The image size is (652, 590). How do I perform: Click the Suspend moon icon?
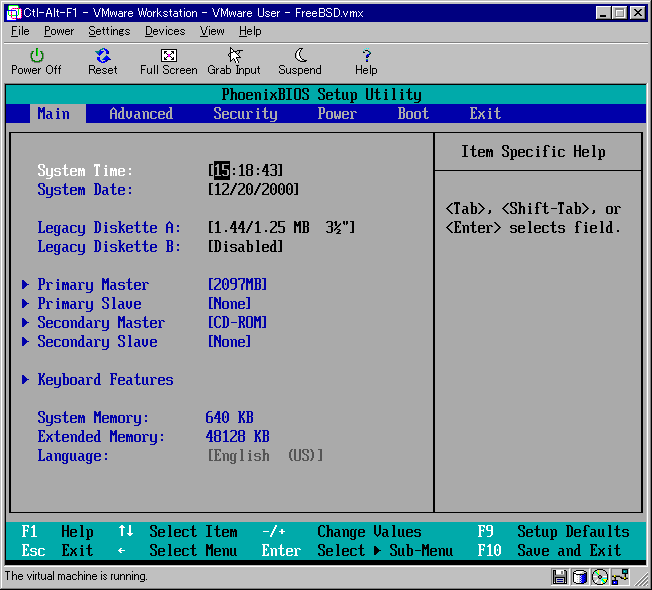[300, 55]
